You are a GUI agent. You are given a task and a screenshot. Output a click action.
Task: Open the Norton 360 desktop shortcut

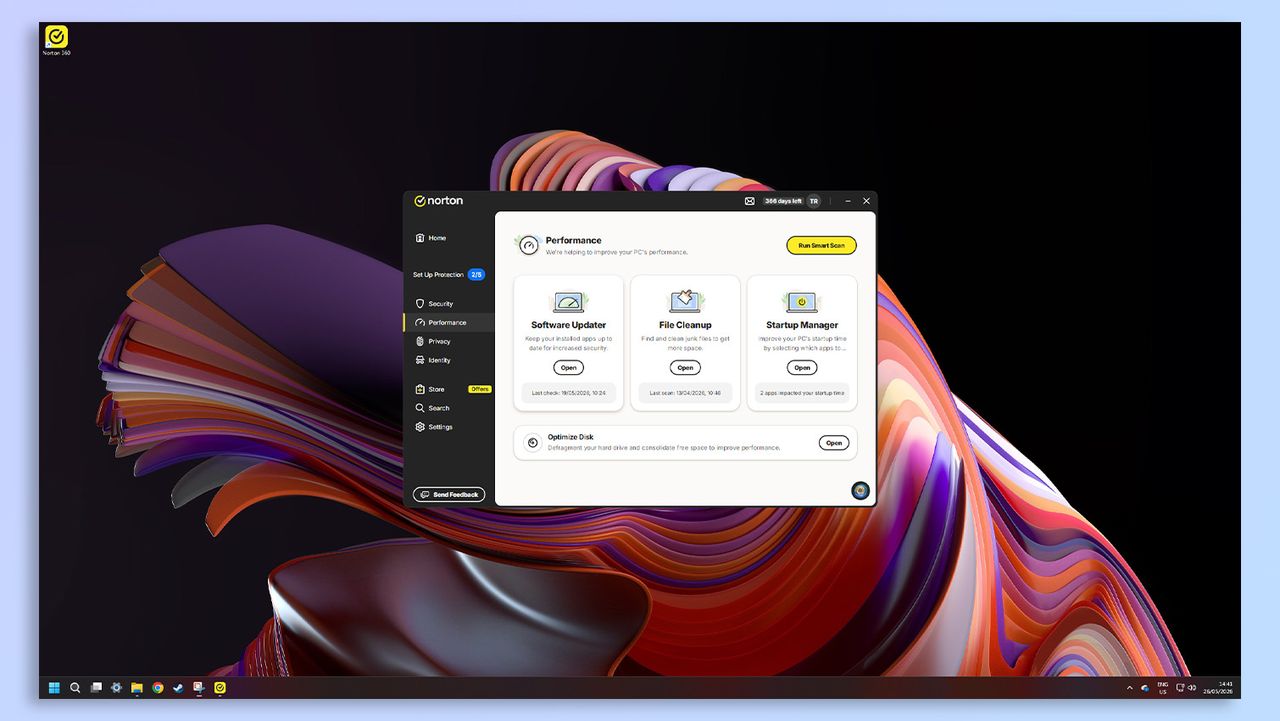click(57, 40)
